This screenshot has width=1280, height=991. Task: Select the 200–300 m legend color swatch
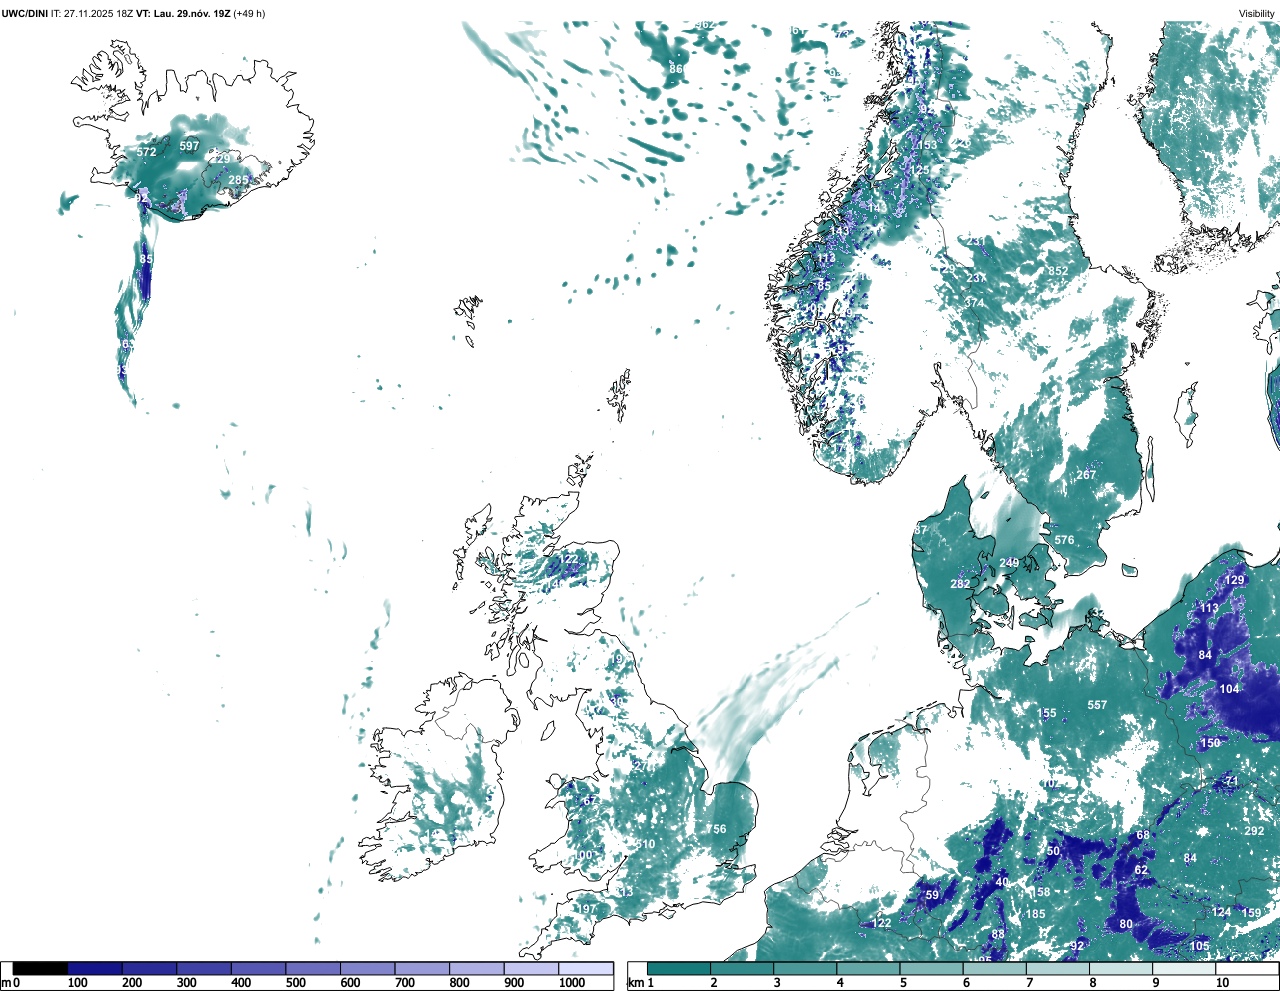coord(150,969)
